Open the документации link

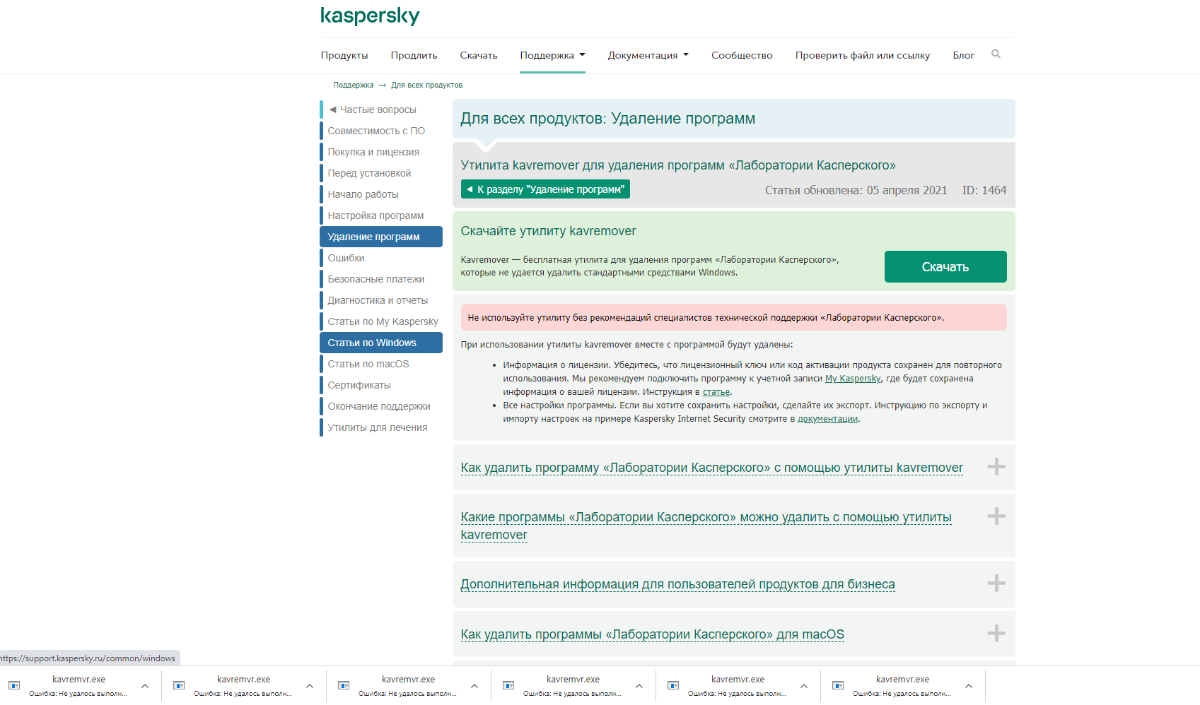pyautogui.click(x=827, y=419)
